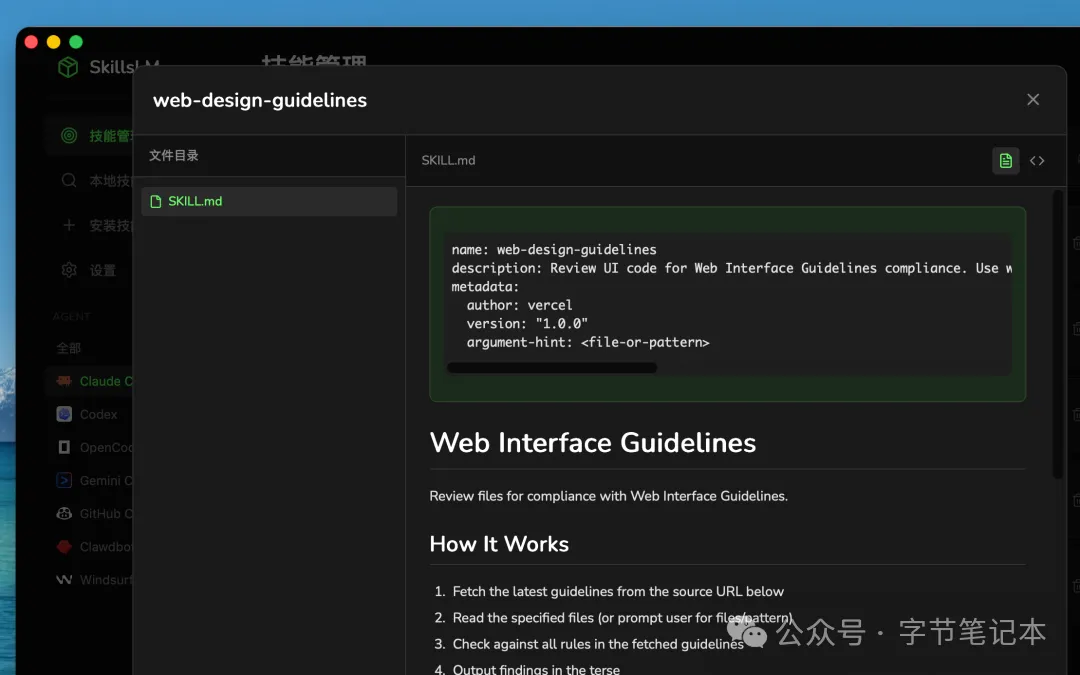Click the 文件目录 panel header
This screenshot has height=675, width=1080.
click(x=174, y=155)
